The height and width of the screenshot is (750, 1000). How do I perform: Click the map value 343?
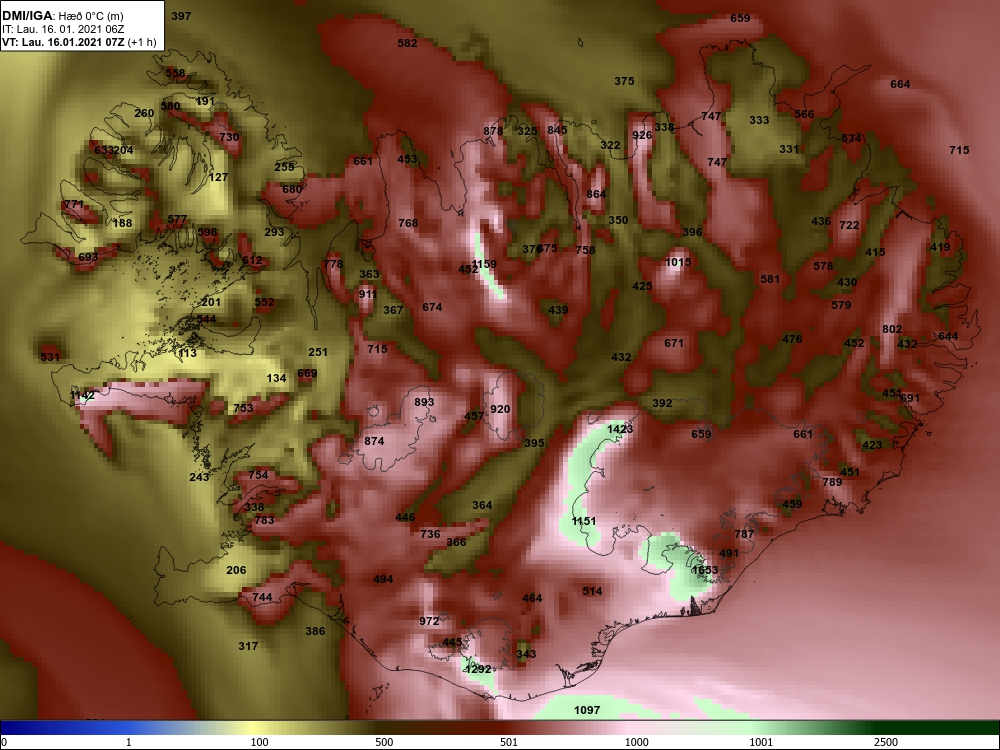[526, 654]
